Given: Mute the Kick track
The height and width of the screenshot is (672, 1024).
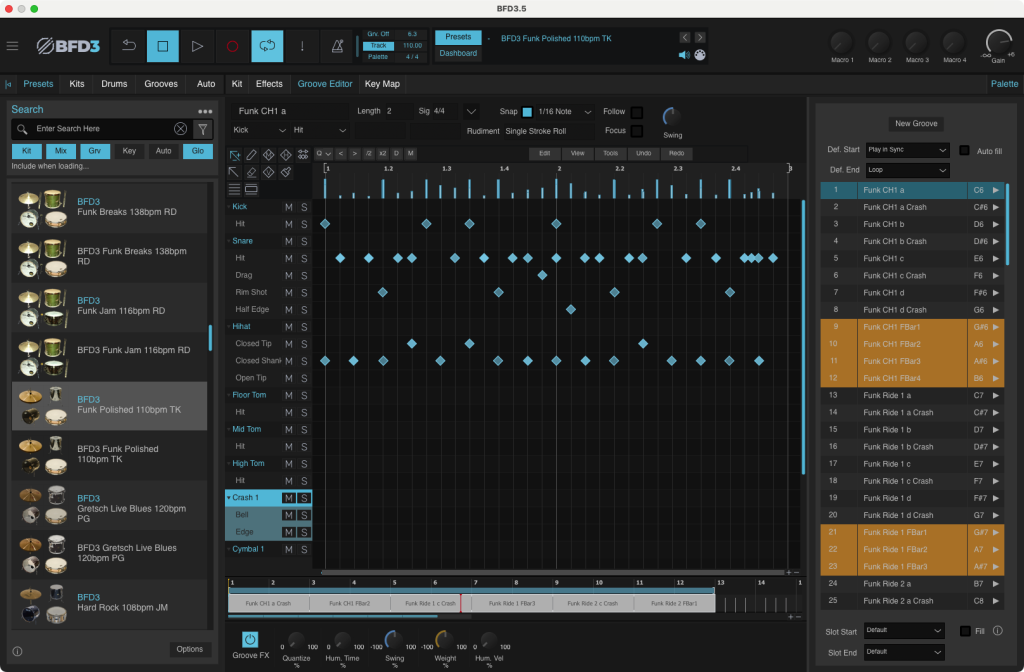Looking at the screenshot, I should click(289, 207).
